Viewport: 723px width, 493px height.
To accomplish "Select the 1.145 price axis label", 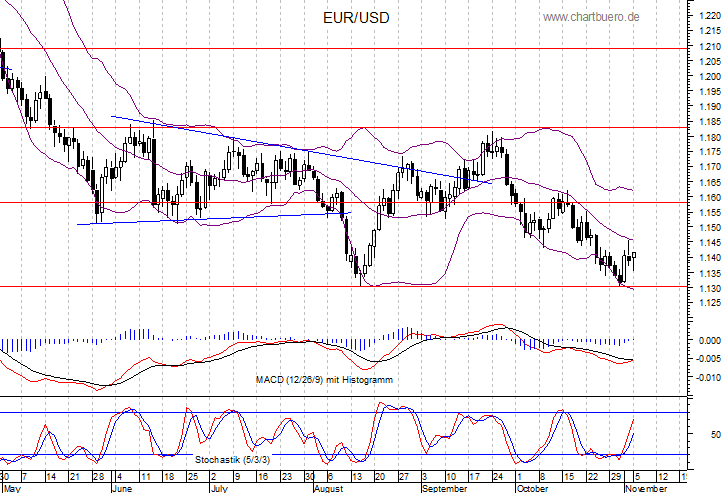I will (707, 242).
